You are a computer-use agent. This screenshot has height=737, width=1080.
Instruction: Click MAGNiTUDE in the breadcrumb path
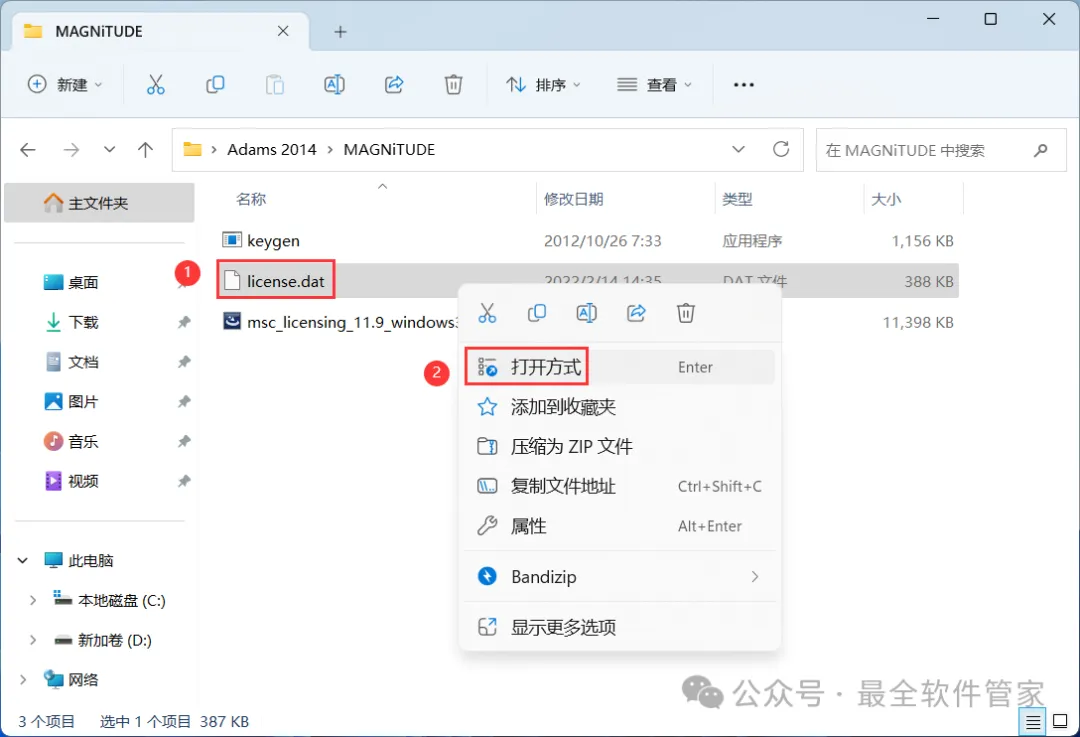[389, 149]
